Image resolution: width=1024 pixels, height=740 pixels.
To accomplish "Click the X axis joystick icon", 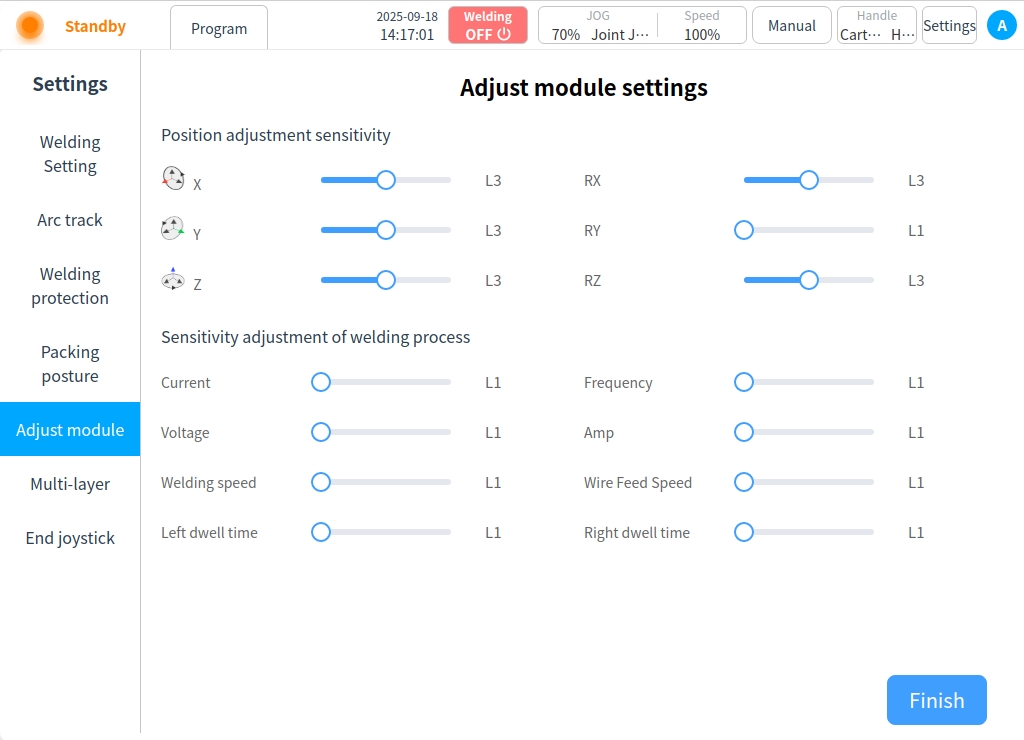I will tap(173, 179).
